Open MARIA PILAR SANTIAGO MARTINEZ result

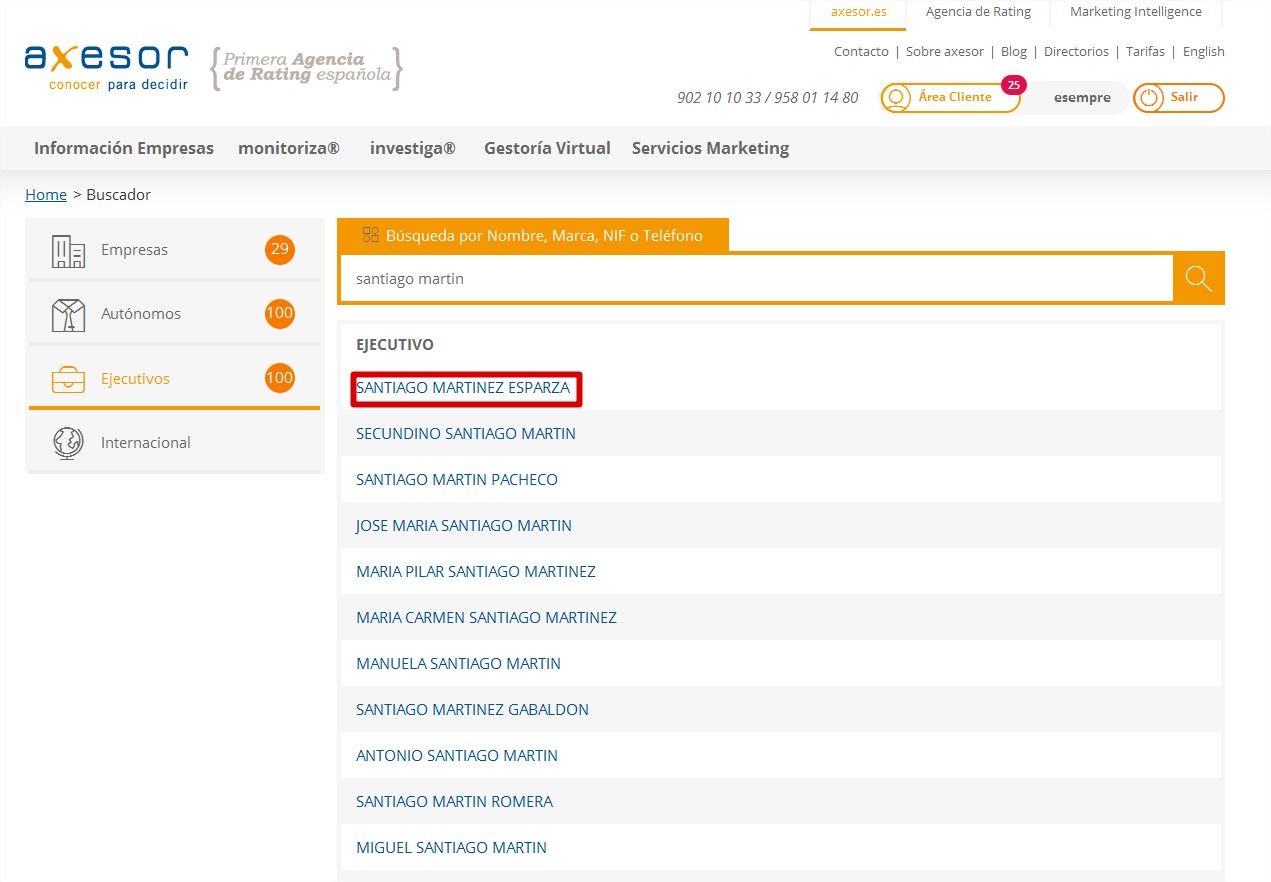pyautogui.click(x=476, y=572)
